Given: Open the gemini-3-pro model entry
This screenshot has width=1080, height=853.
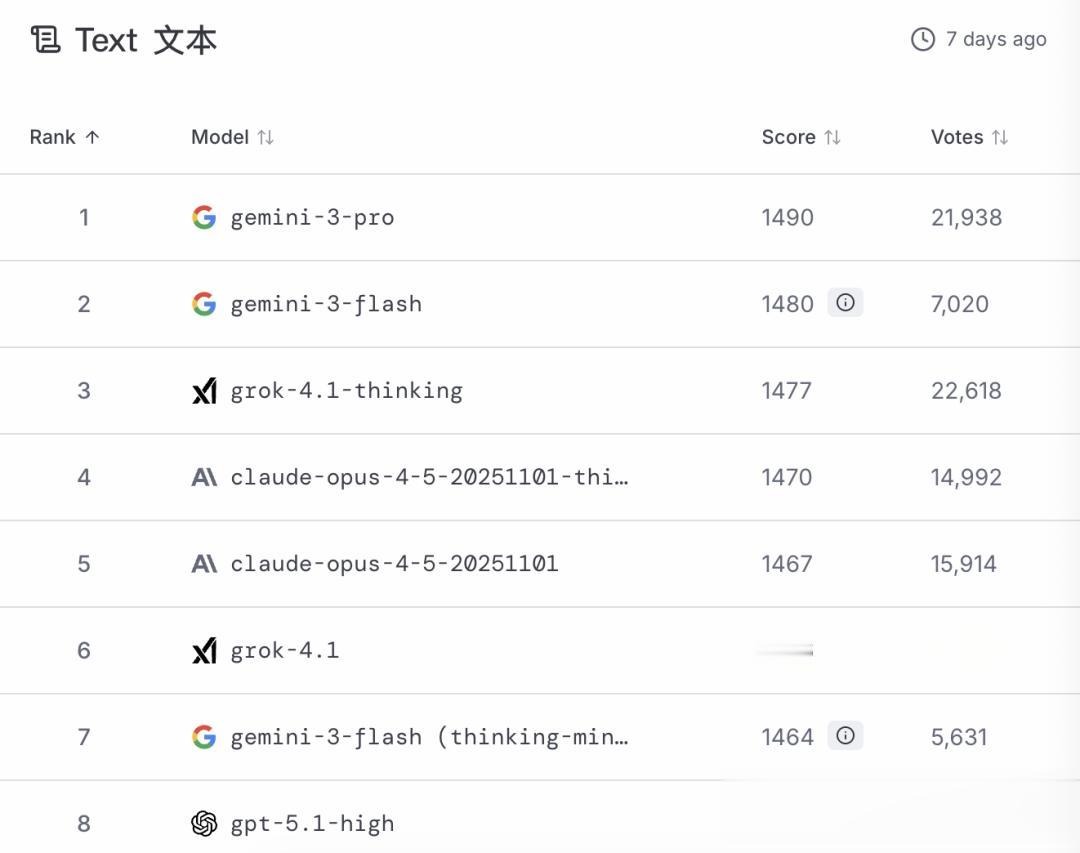Looking at the screenshot, I should (312, 218).
